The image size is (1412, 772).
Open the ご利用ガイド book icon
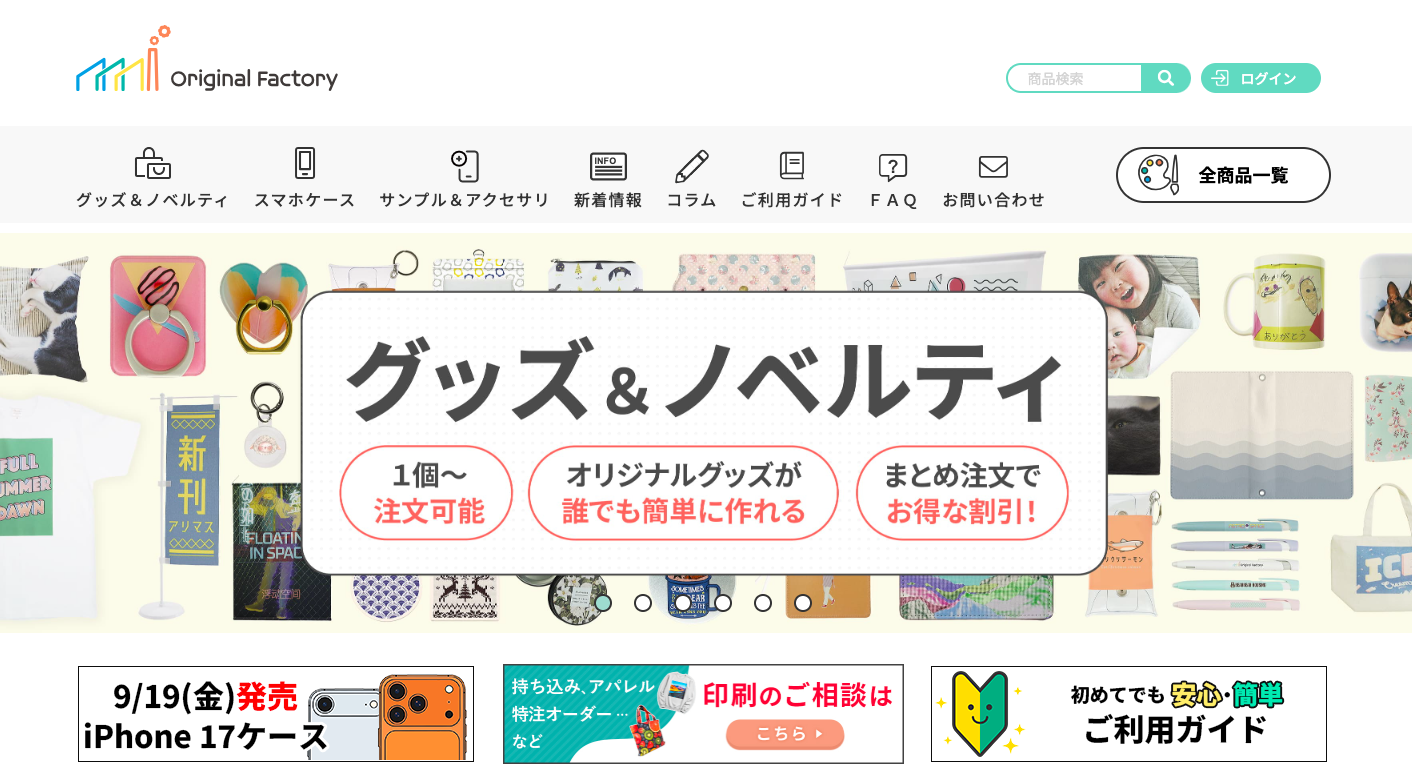click(792, 165)
